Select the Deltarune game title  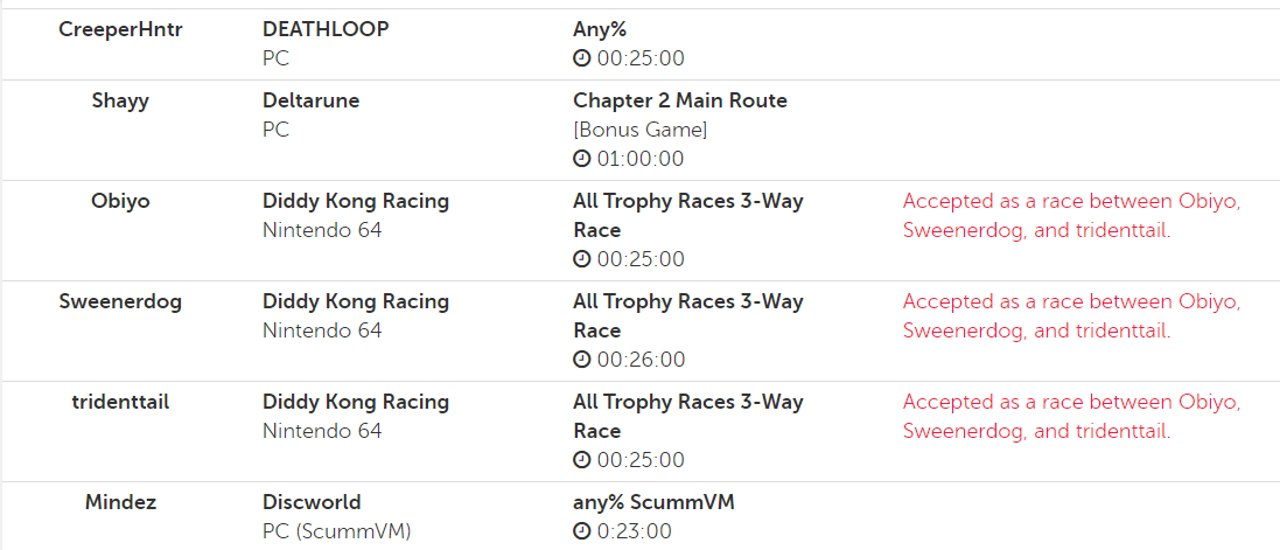[x=311, y=101]
